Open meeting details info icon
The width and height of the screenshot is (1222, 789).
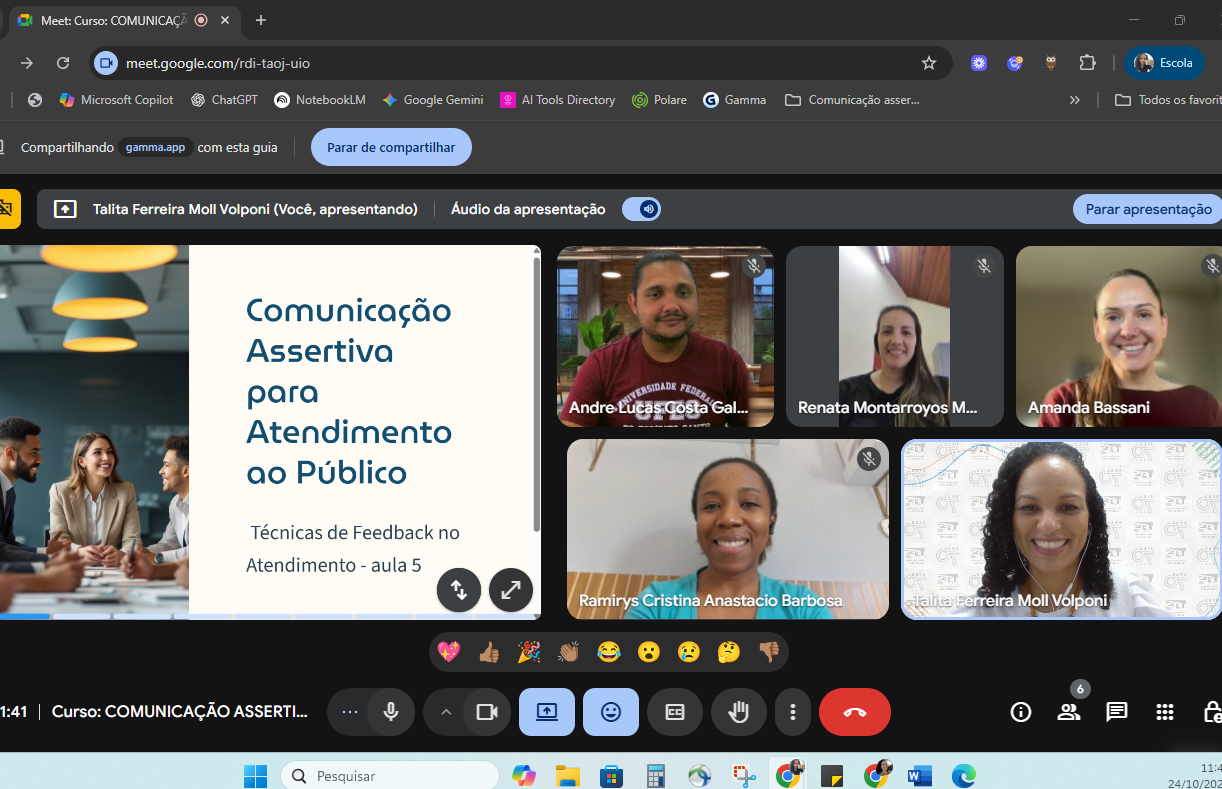(1020, 712)
